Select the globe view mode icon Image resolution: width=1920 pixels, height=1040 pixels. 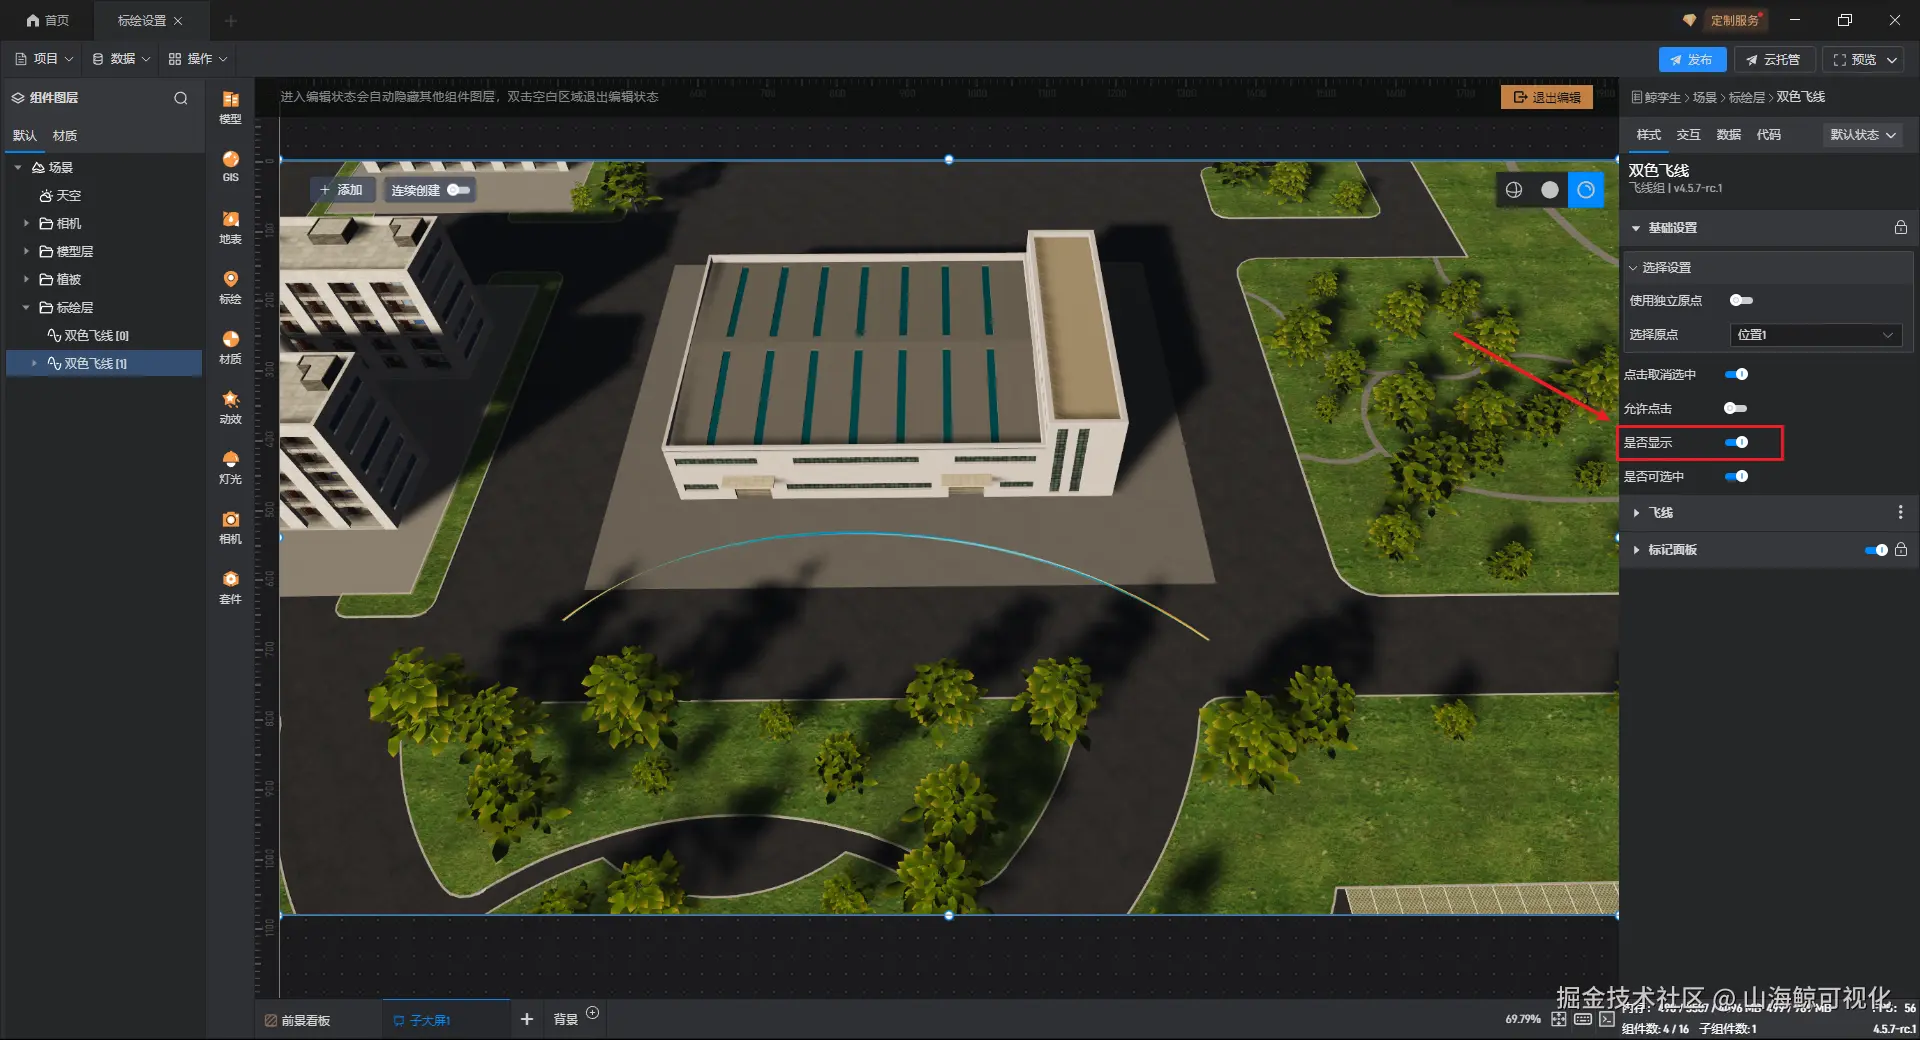1514,190
